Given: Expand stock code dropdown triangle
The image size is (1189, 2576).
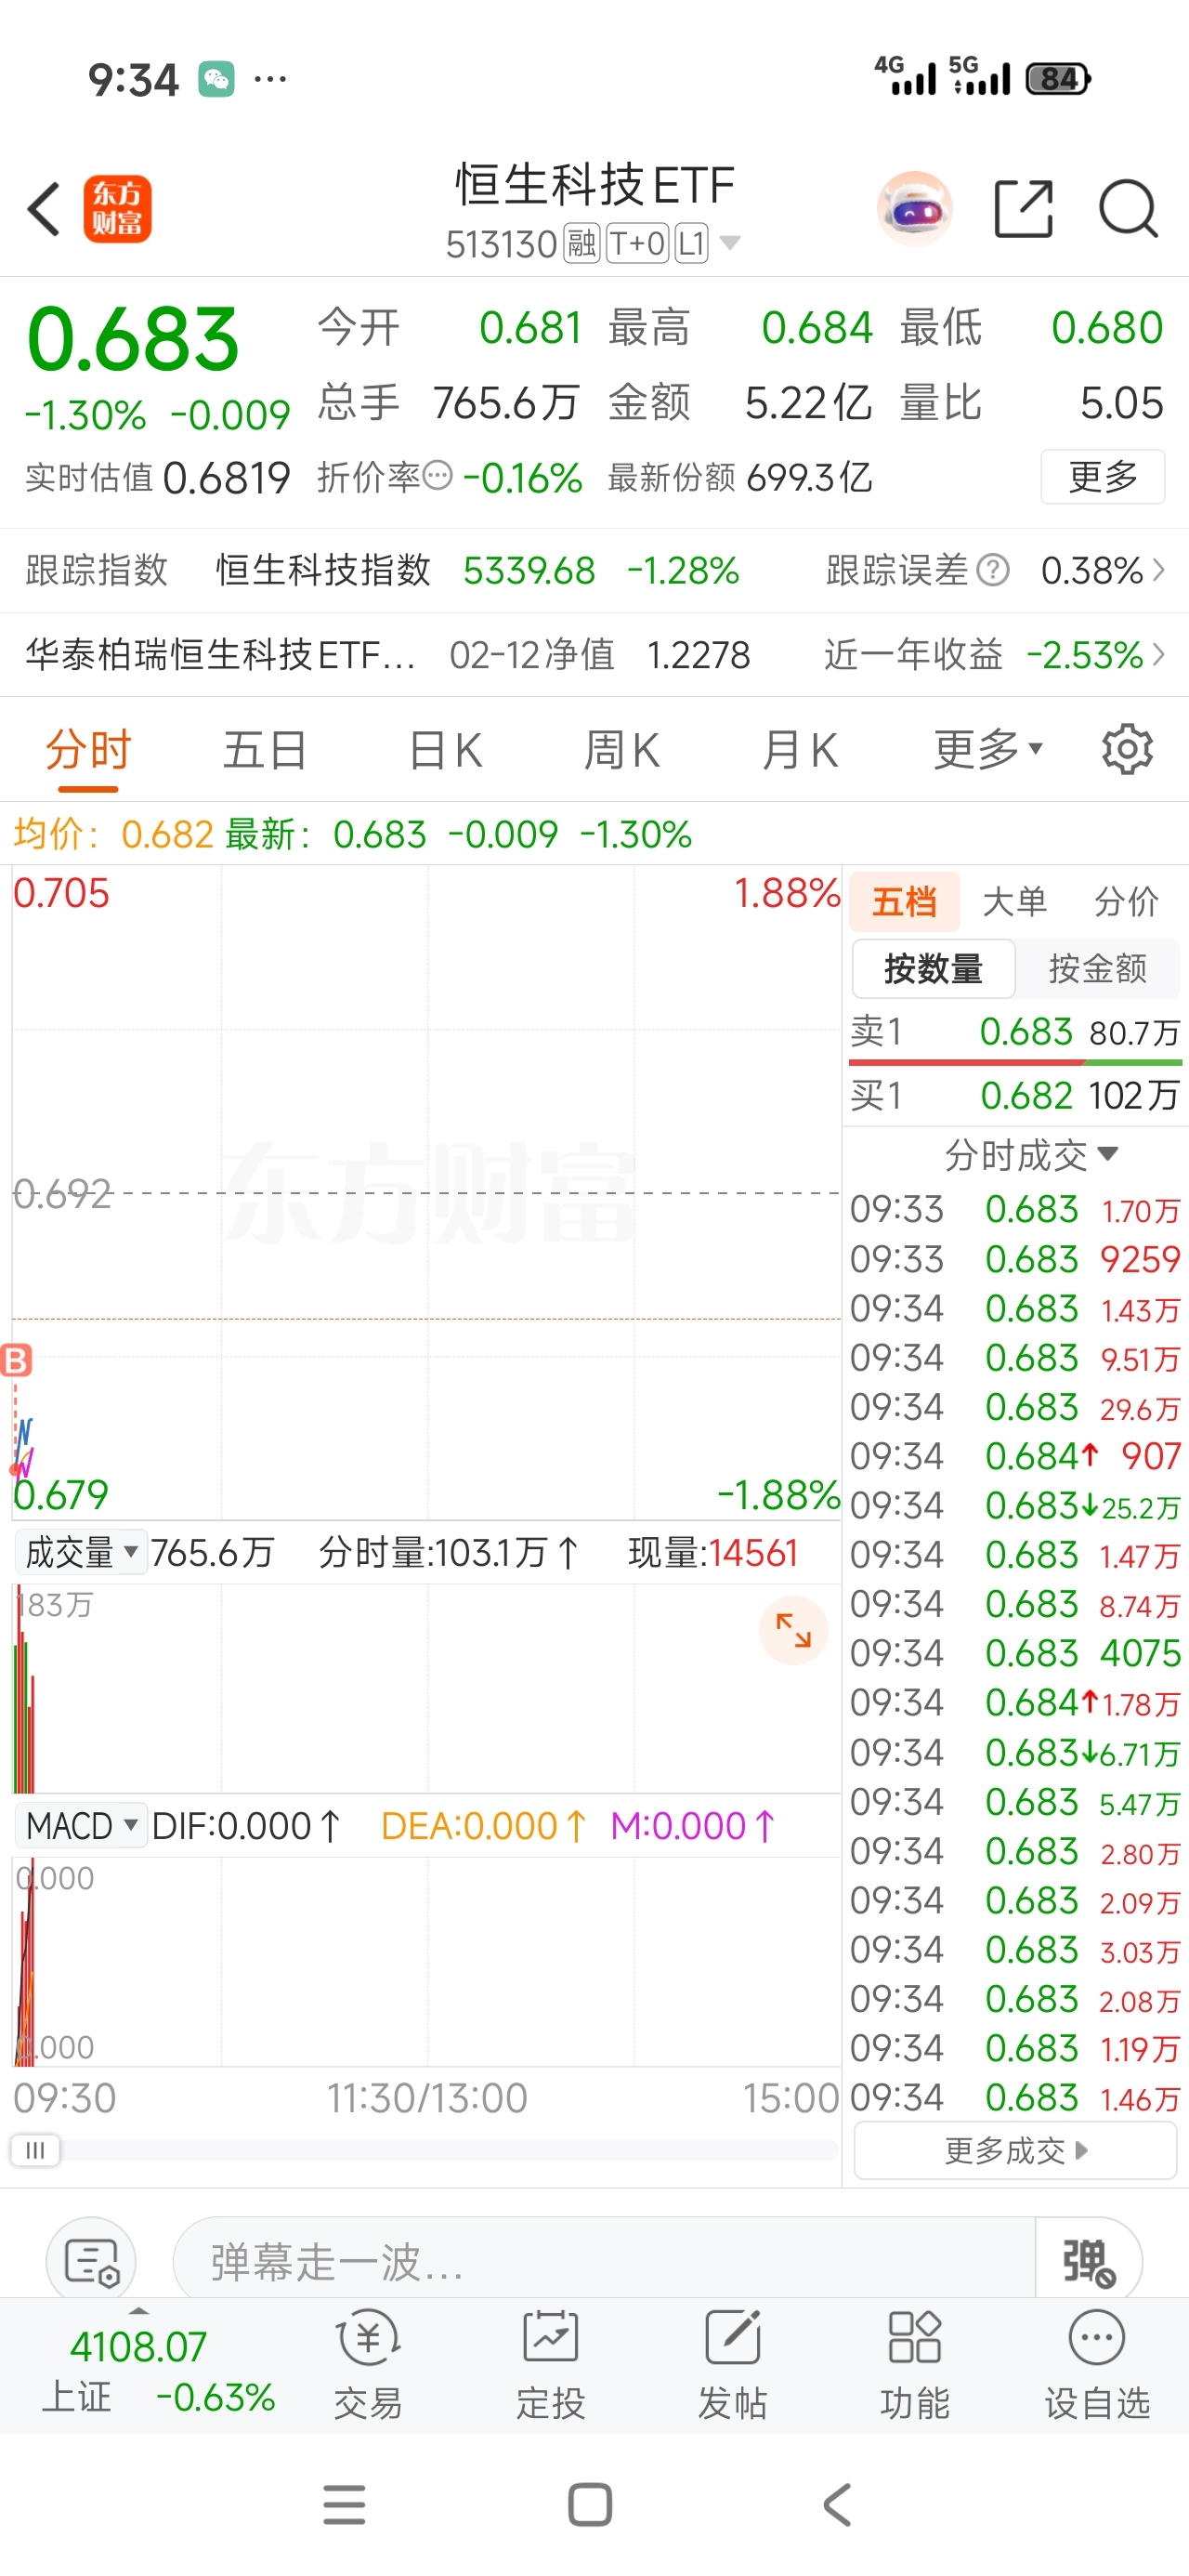Looking at the screenshot, I should (x=730, y=243).
